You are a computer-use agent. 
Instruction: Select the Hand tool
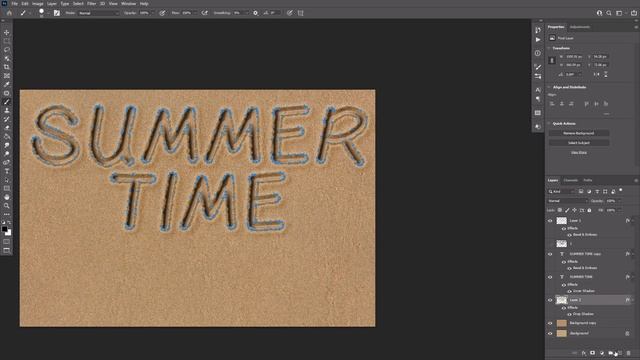point(7,197)
